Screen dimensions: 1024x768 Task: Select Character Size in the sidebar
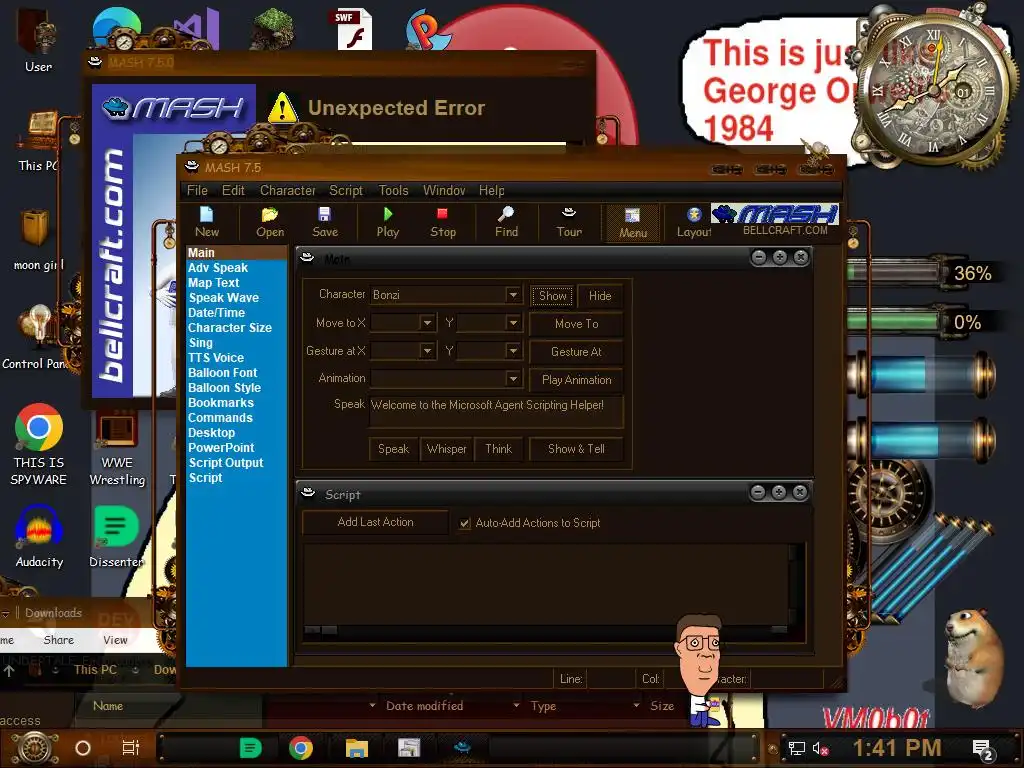[229, 328]
